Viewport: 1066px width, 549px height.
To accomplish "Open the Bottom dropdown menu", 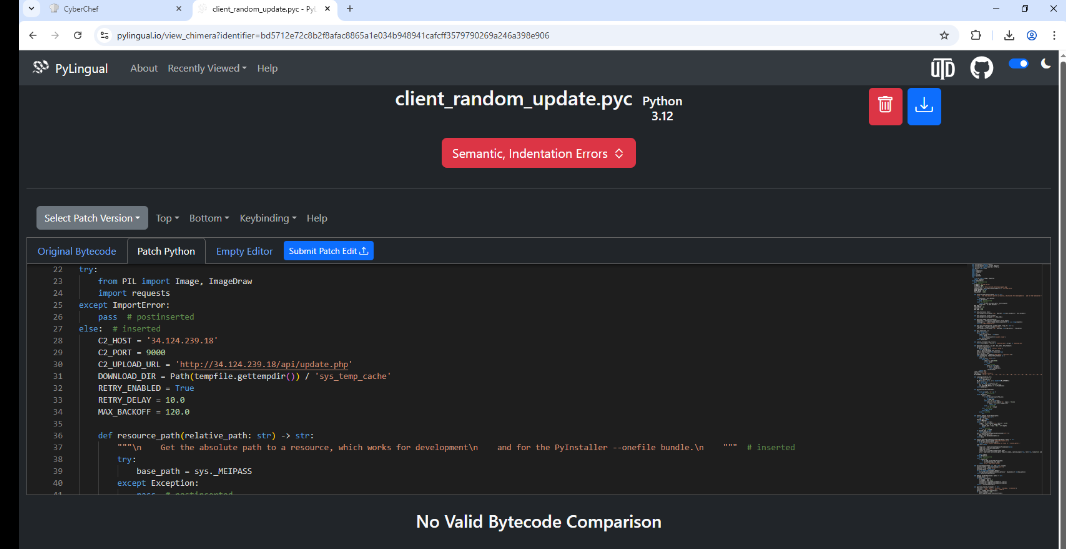I will [x=209, y=218].
